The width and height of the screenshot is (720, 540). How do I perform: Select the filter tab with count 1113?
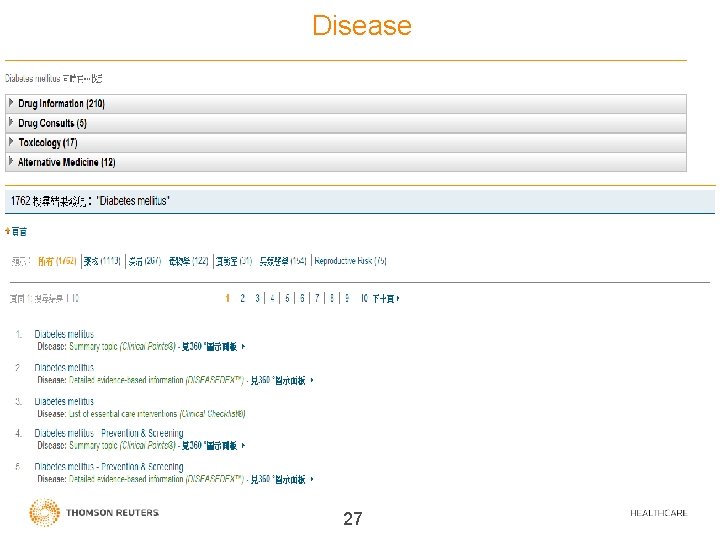[102, 261]
